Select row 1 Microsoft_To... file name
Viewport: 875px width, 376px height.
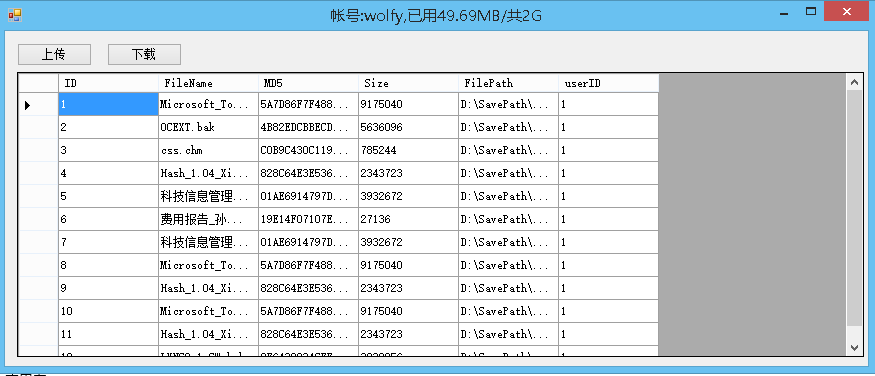tap(208, 104)
